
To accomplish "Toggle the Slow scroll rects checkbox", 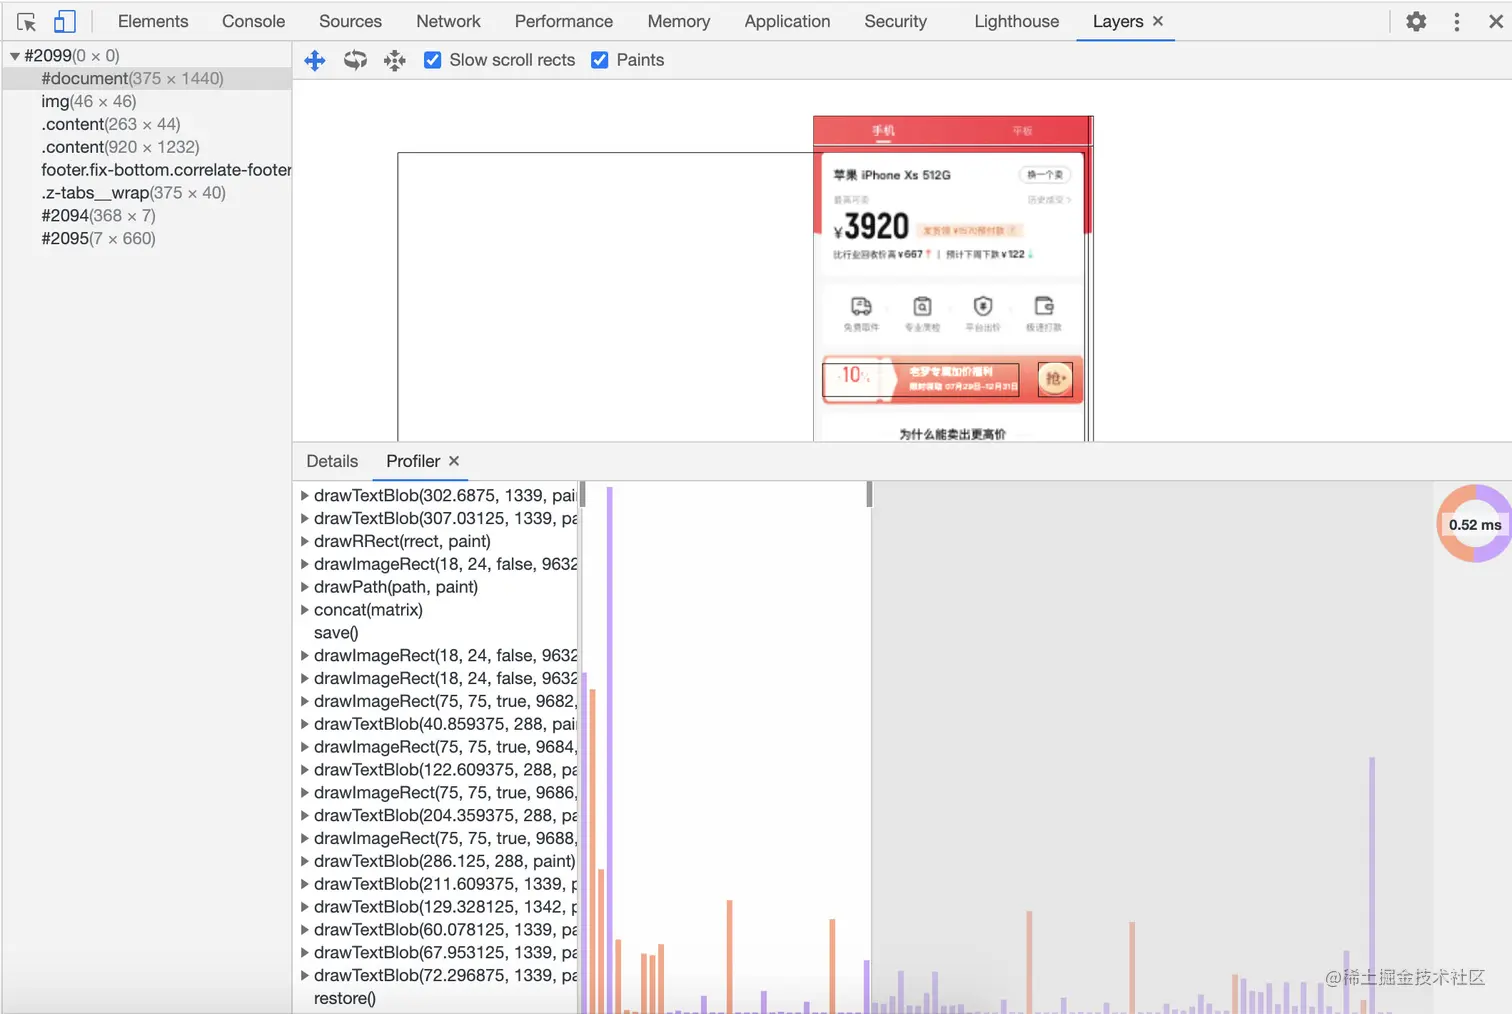I will pos(433,60).
